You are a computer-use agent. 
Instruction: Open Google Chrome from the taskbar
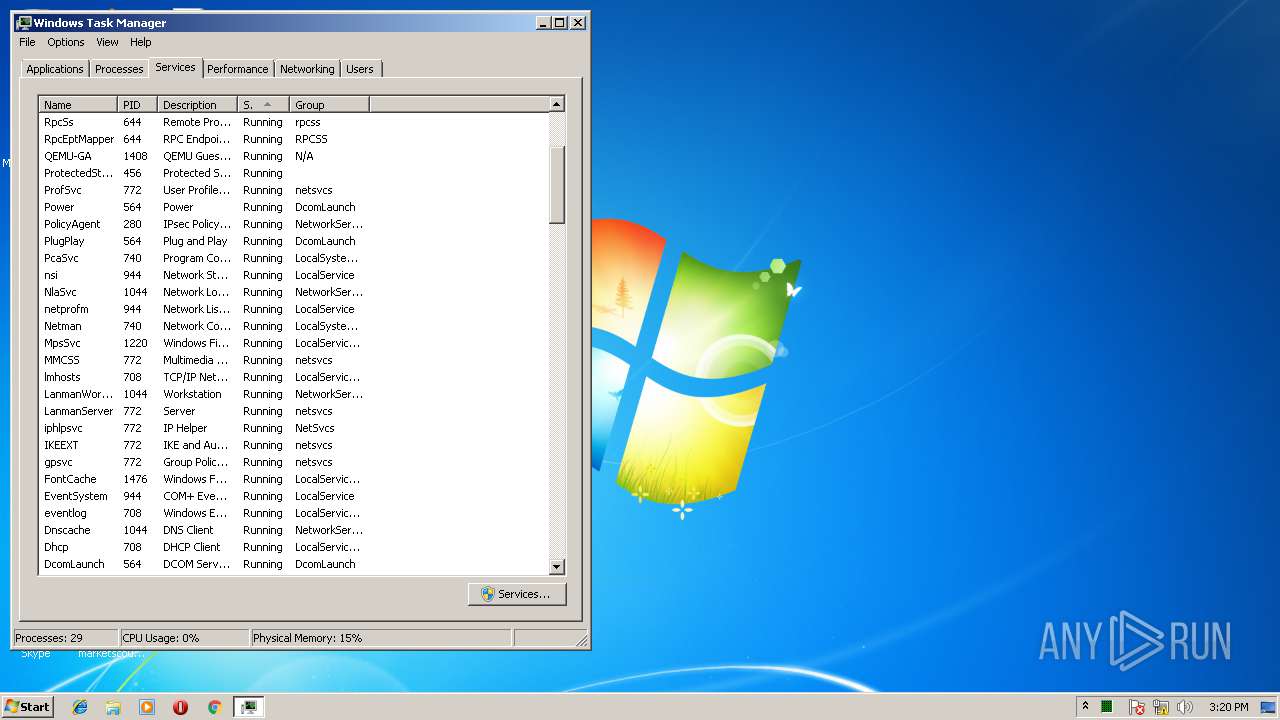(214, 707)
